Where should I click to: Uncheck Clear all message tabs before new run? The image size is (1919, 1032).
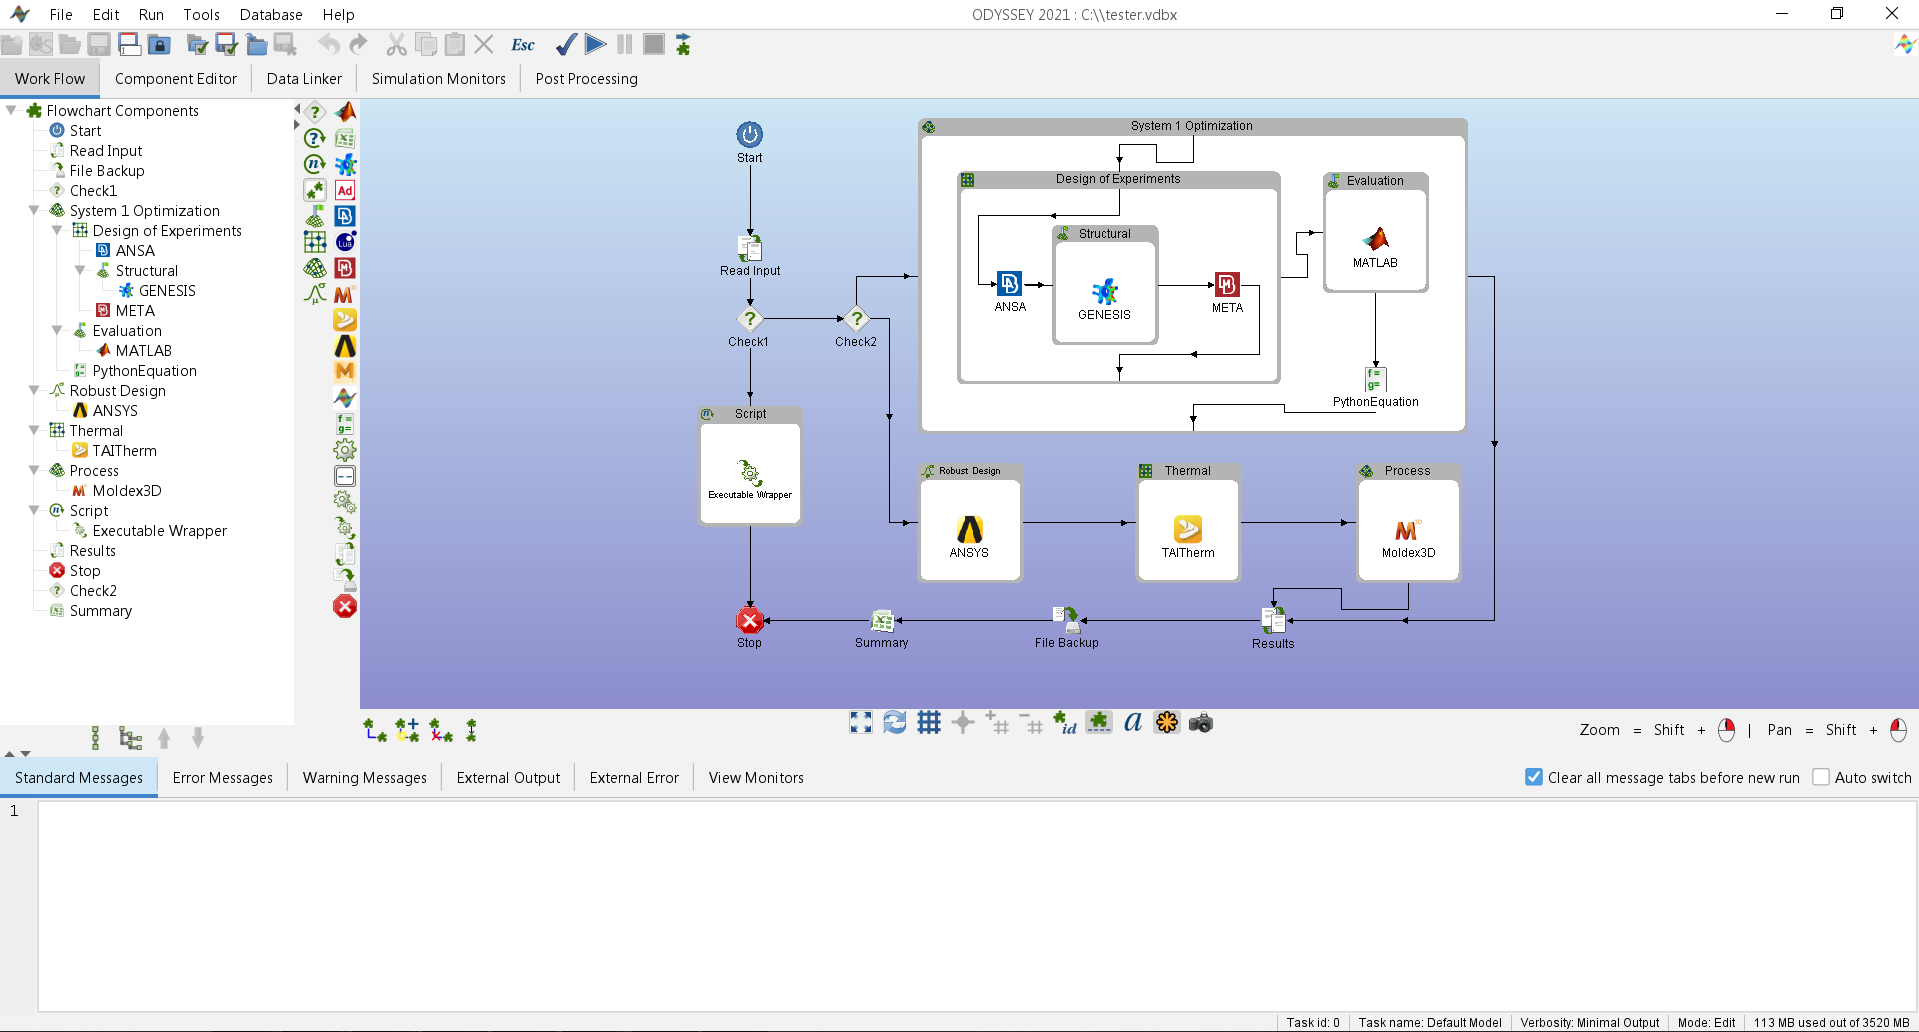coord(1533,777)
